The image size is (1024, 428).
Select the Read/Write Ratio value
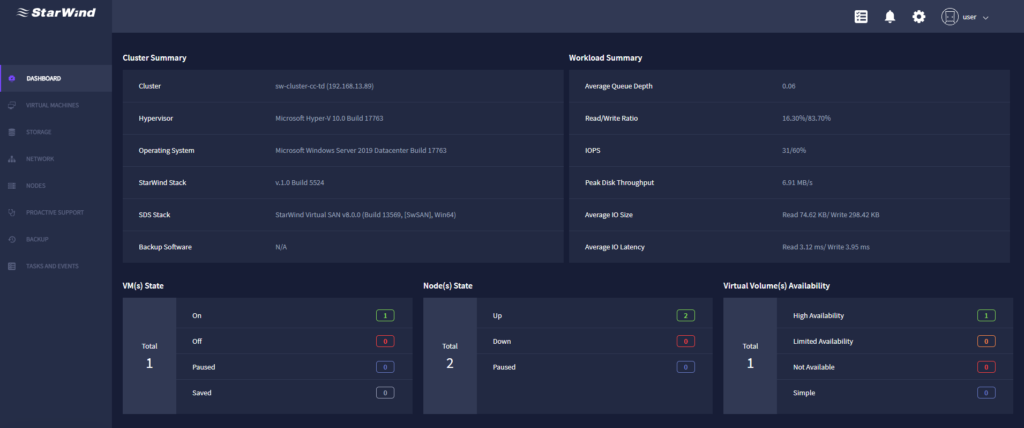(807, 118)
